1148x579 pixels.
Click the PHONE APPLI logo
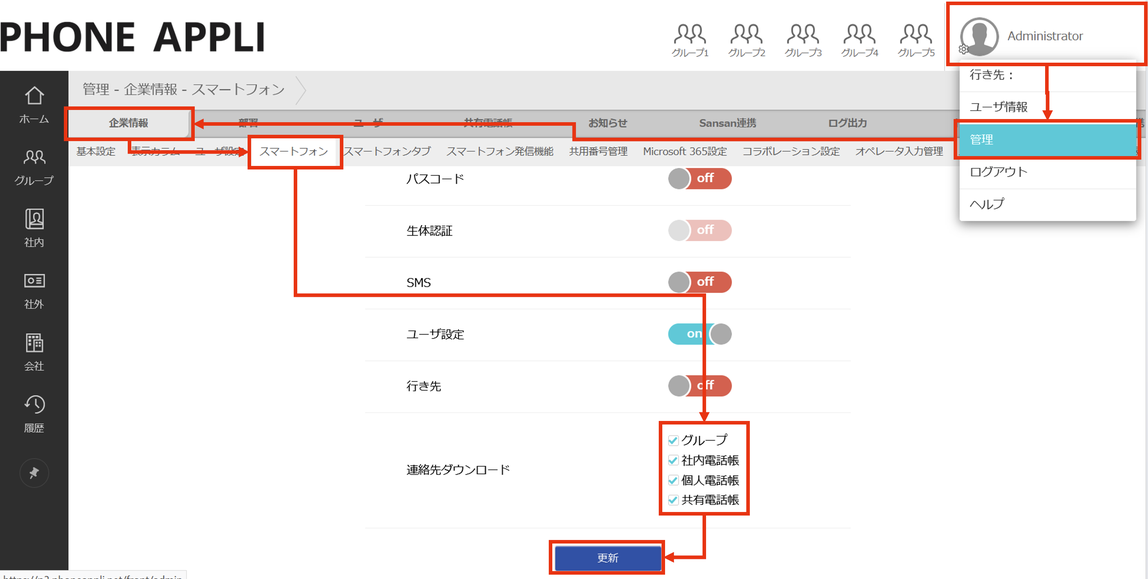coord(133,37)
